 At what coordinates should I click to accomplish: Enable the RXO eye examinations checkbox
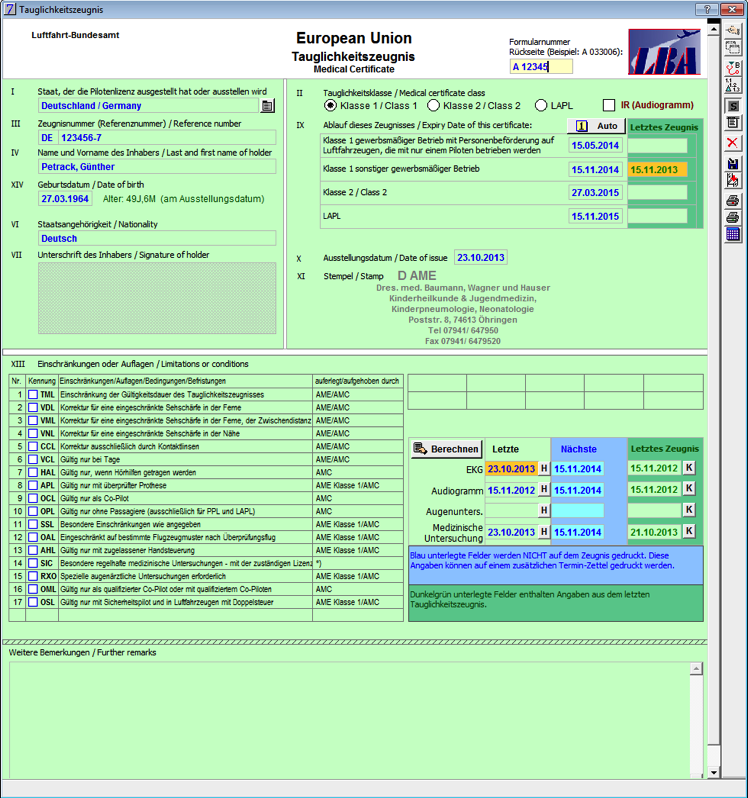33,576
